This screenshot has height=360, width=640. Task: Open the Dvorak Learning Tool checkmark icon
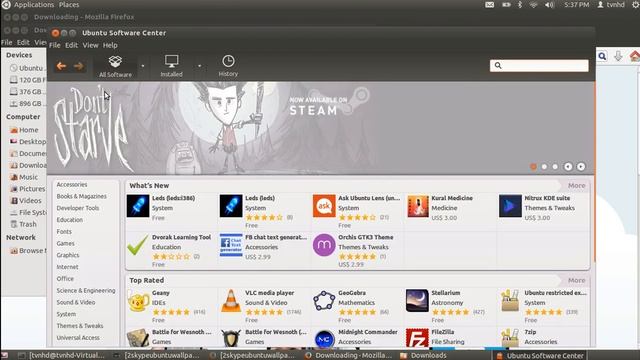pos(138,245)
